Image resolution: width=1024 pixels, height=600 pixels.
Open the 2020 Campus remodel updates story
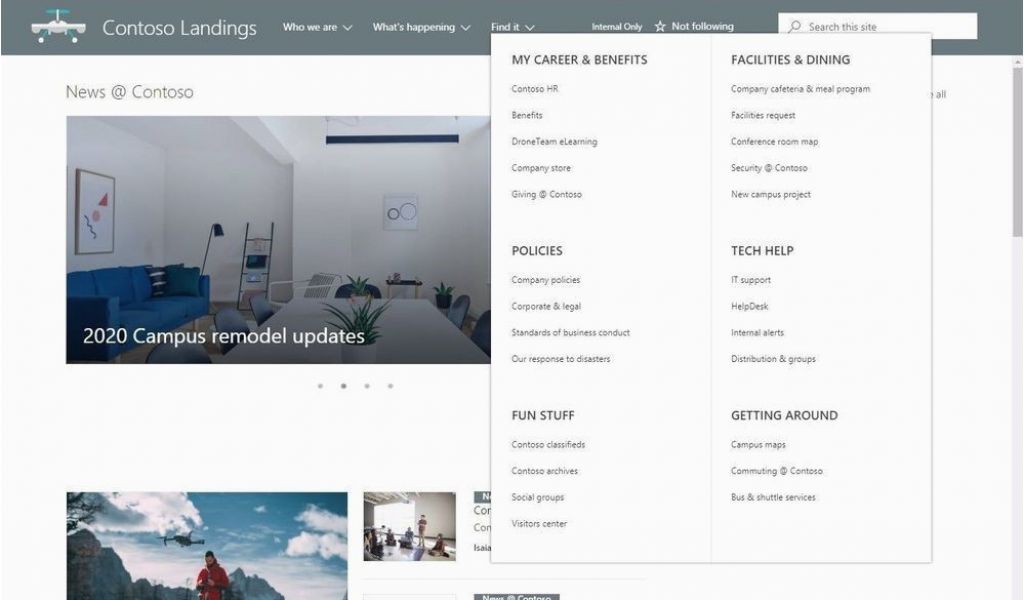[224, 336]
